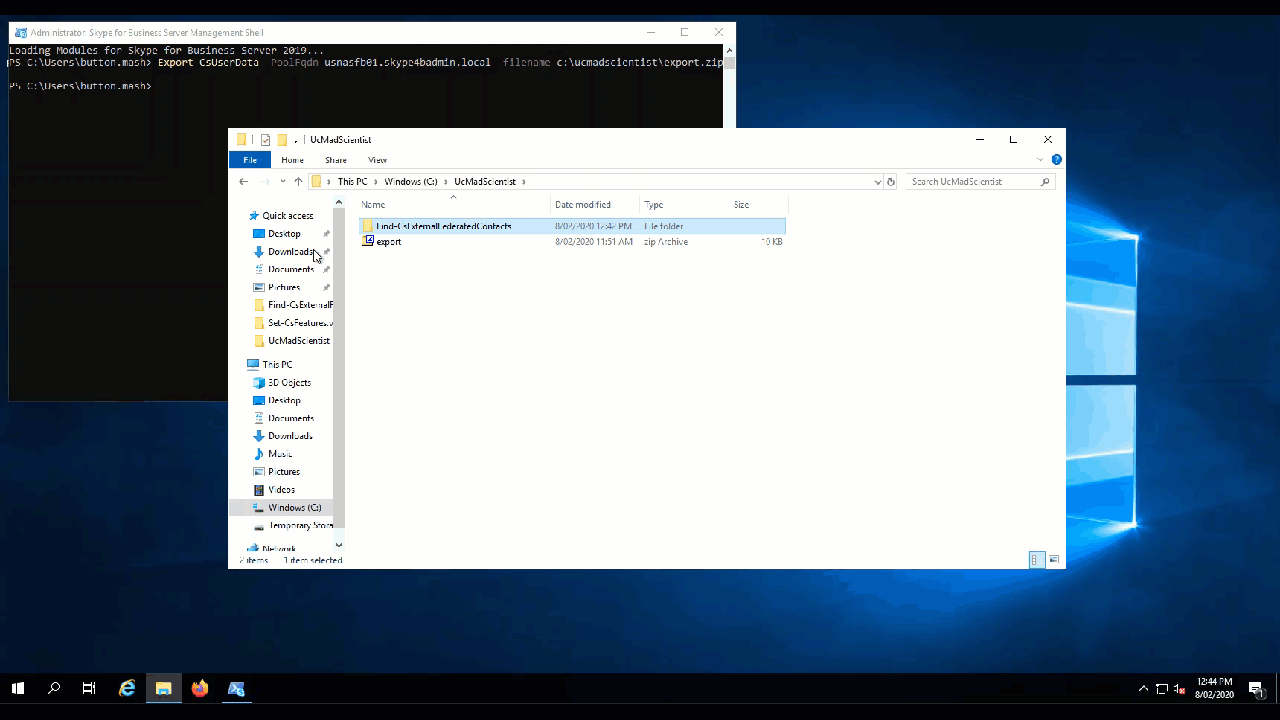The width and height of the screenshot is (1280, 720).
Task: Open the Home ribbon tab
Action: coord(292,160)
